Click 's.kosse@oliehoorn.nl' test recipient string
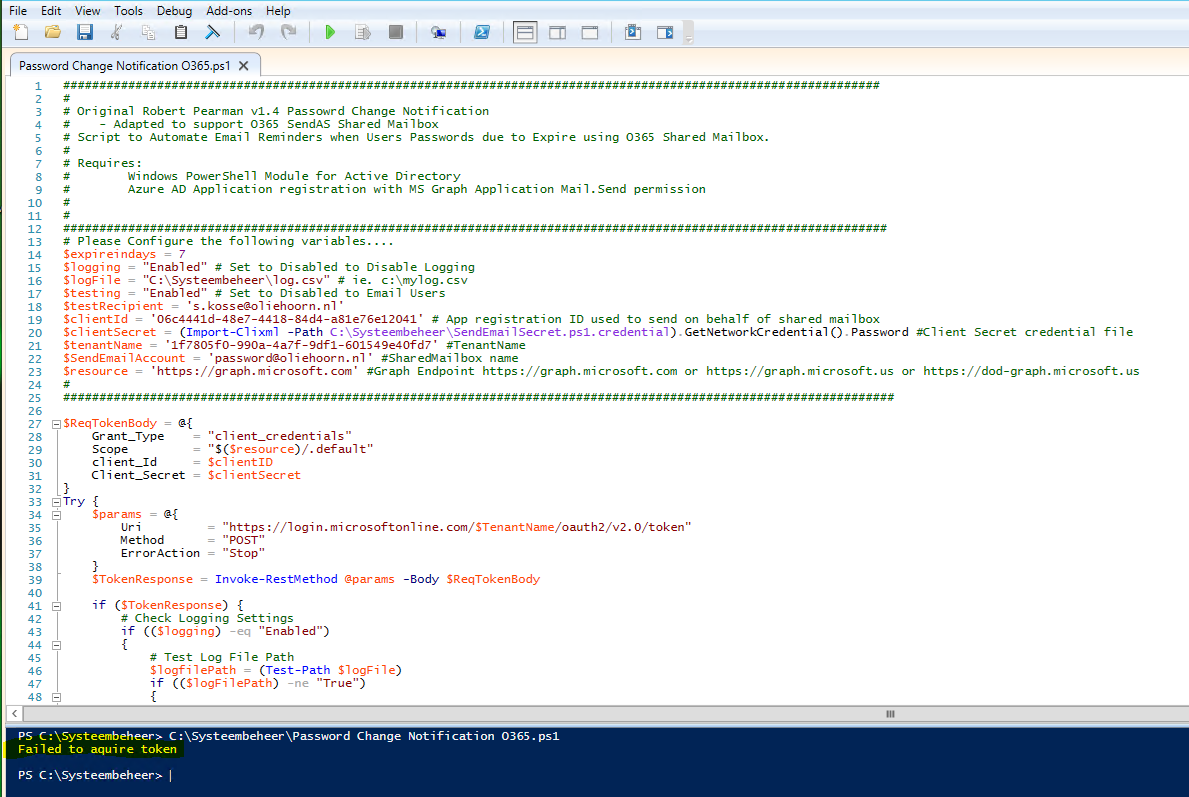This screenshot has height=797, width=1189. point(265,306)
